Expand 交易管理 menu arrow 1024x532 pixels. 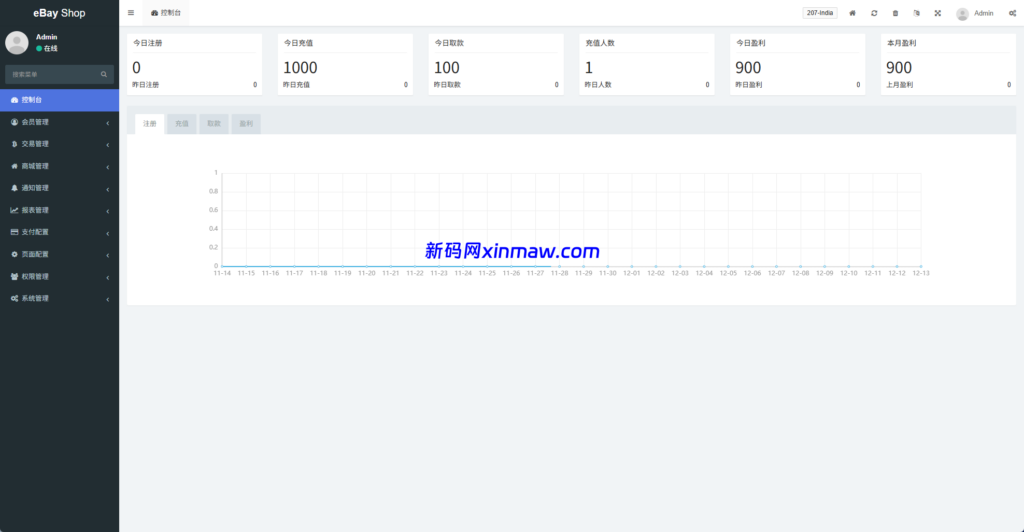pos(108,145)
